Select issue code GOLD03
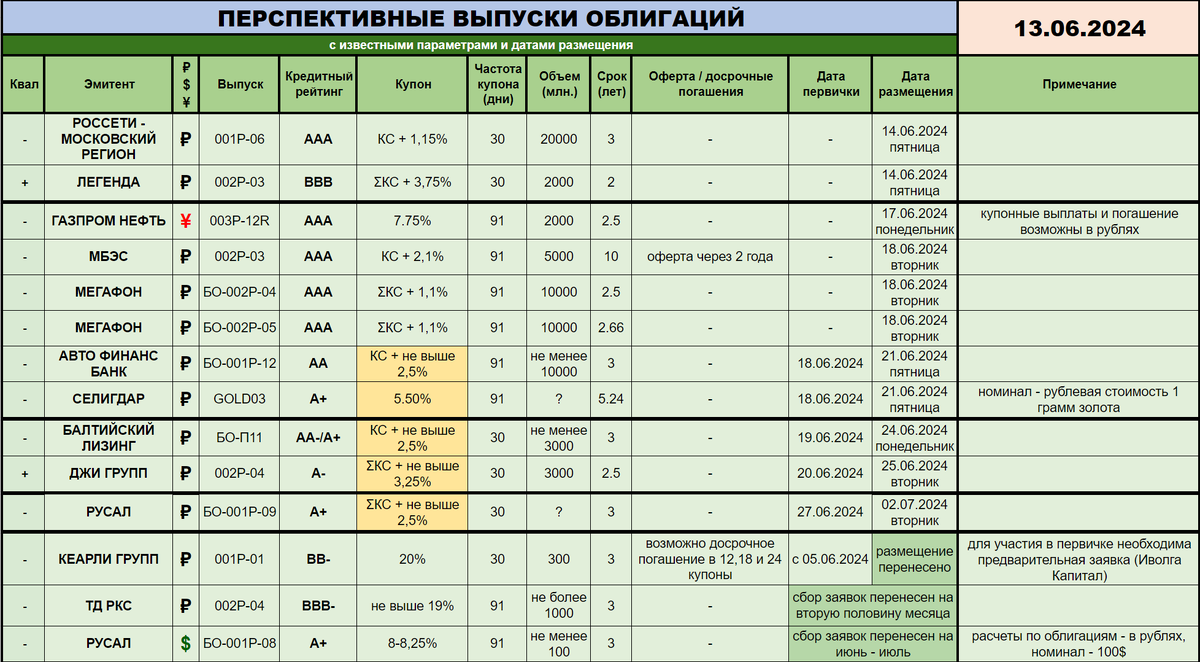Screen dimensions: 1200x662 click(240, 398)
